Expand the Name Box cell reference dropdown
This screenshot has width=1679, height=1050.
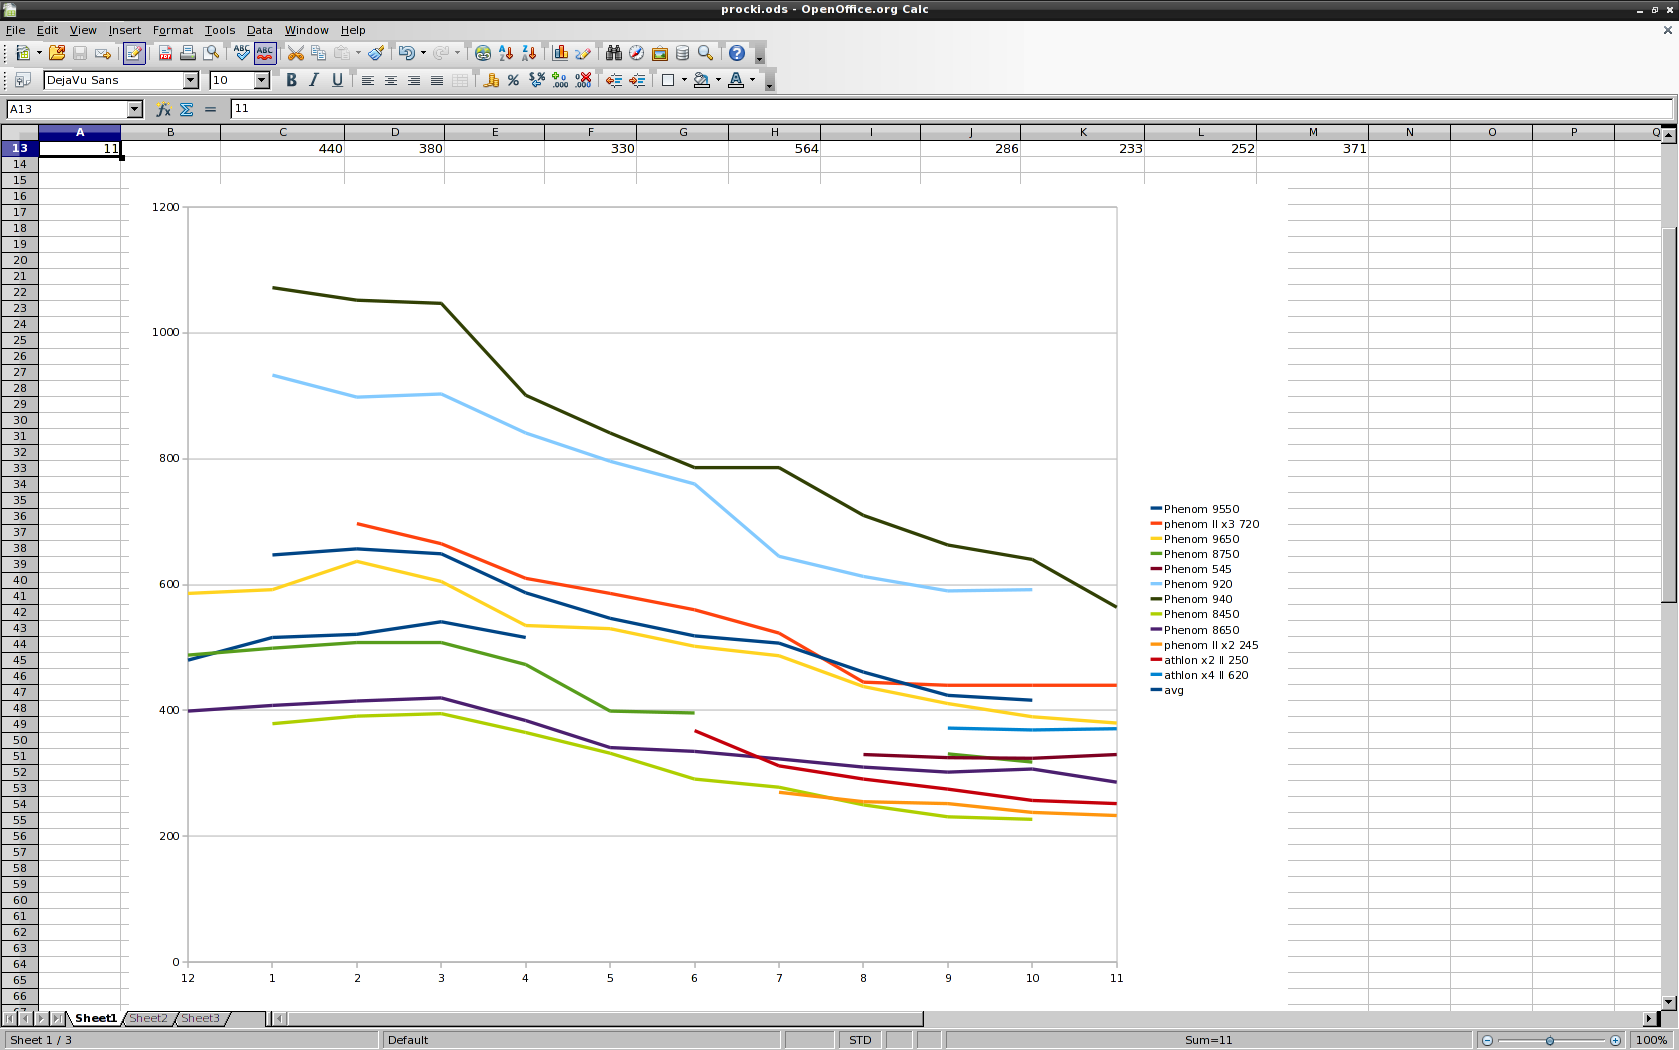[x=135, y=109]
